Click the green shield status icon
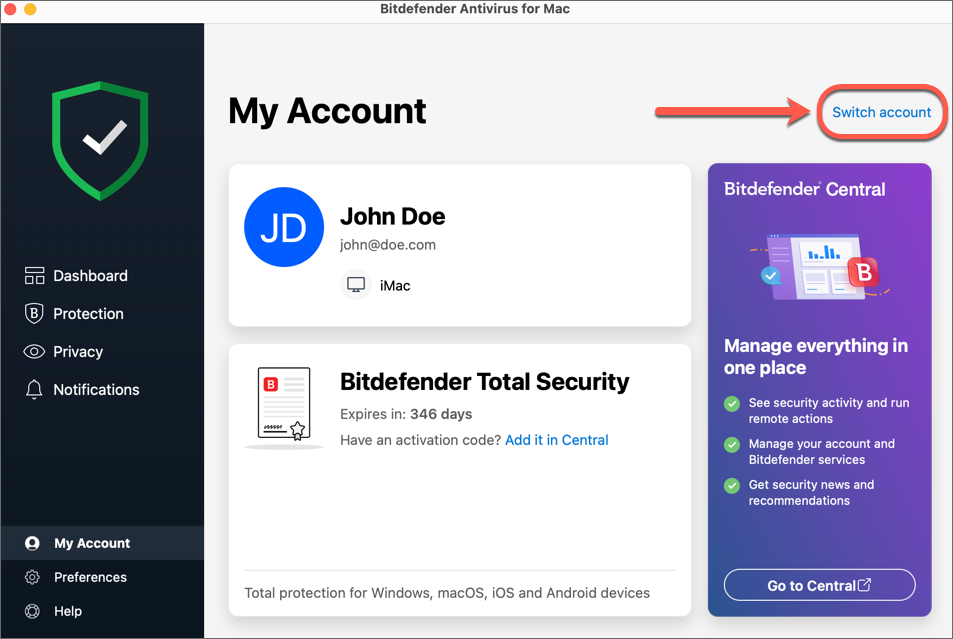 point(100,140)
